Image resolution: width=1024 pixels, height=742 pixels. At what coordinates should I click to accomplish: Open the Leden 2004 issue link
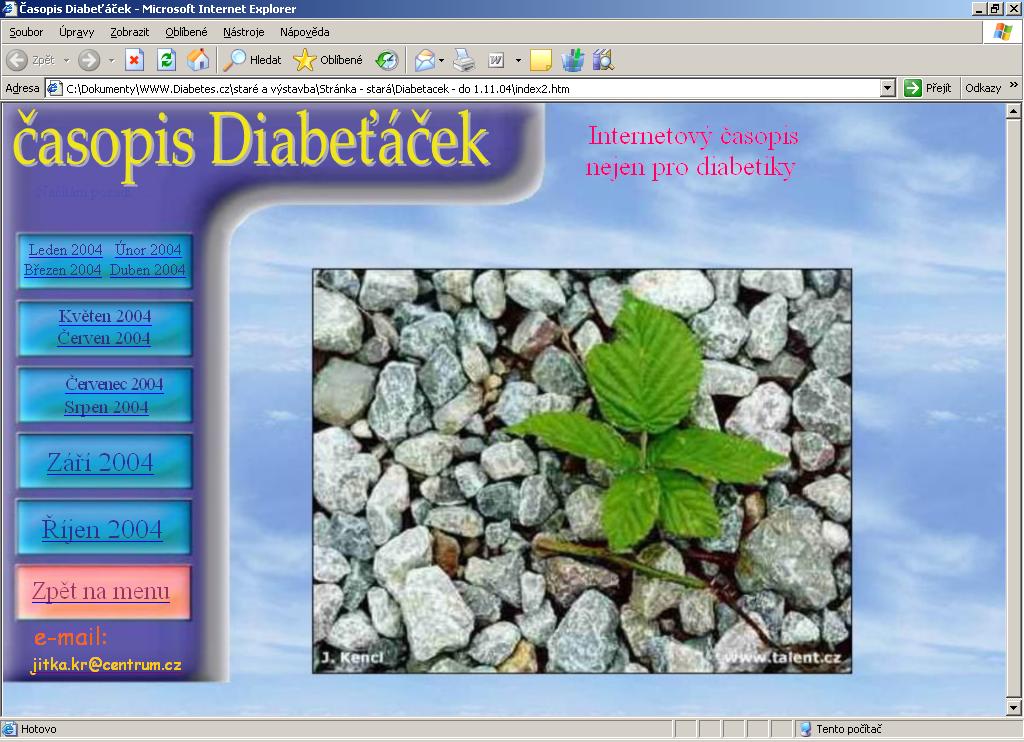[65, 250]
